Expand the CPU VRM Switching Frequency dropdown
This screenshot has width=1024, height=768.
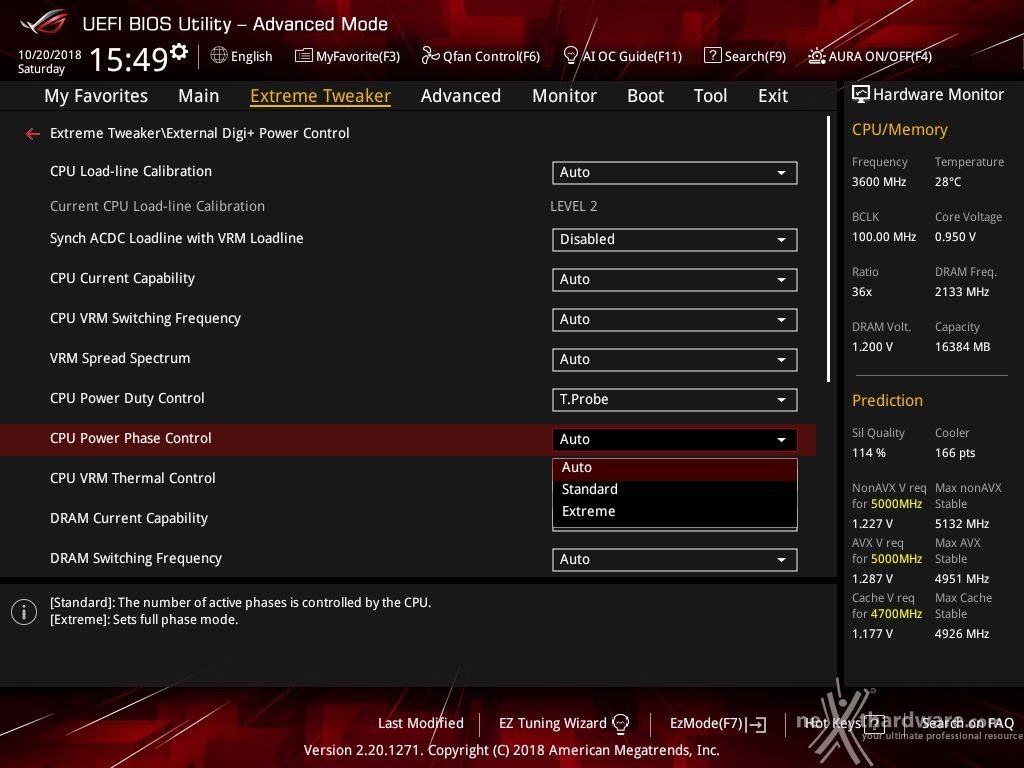tap(675, 319)
